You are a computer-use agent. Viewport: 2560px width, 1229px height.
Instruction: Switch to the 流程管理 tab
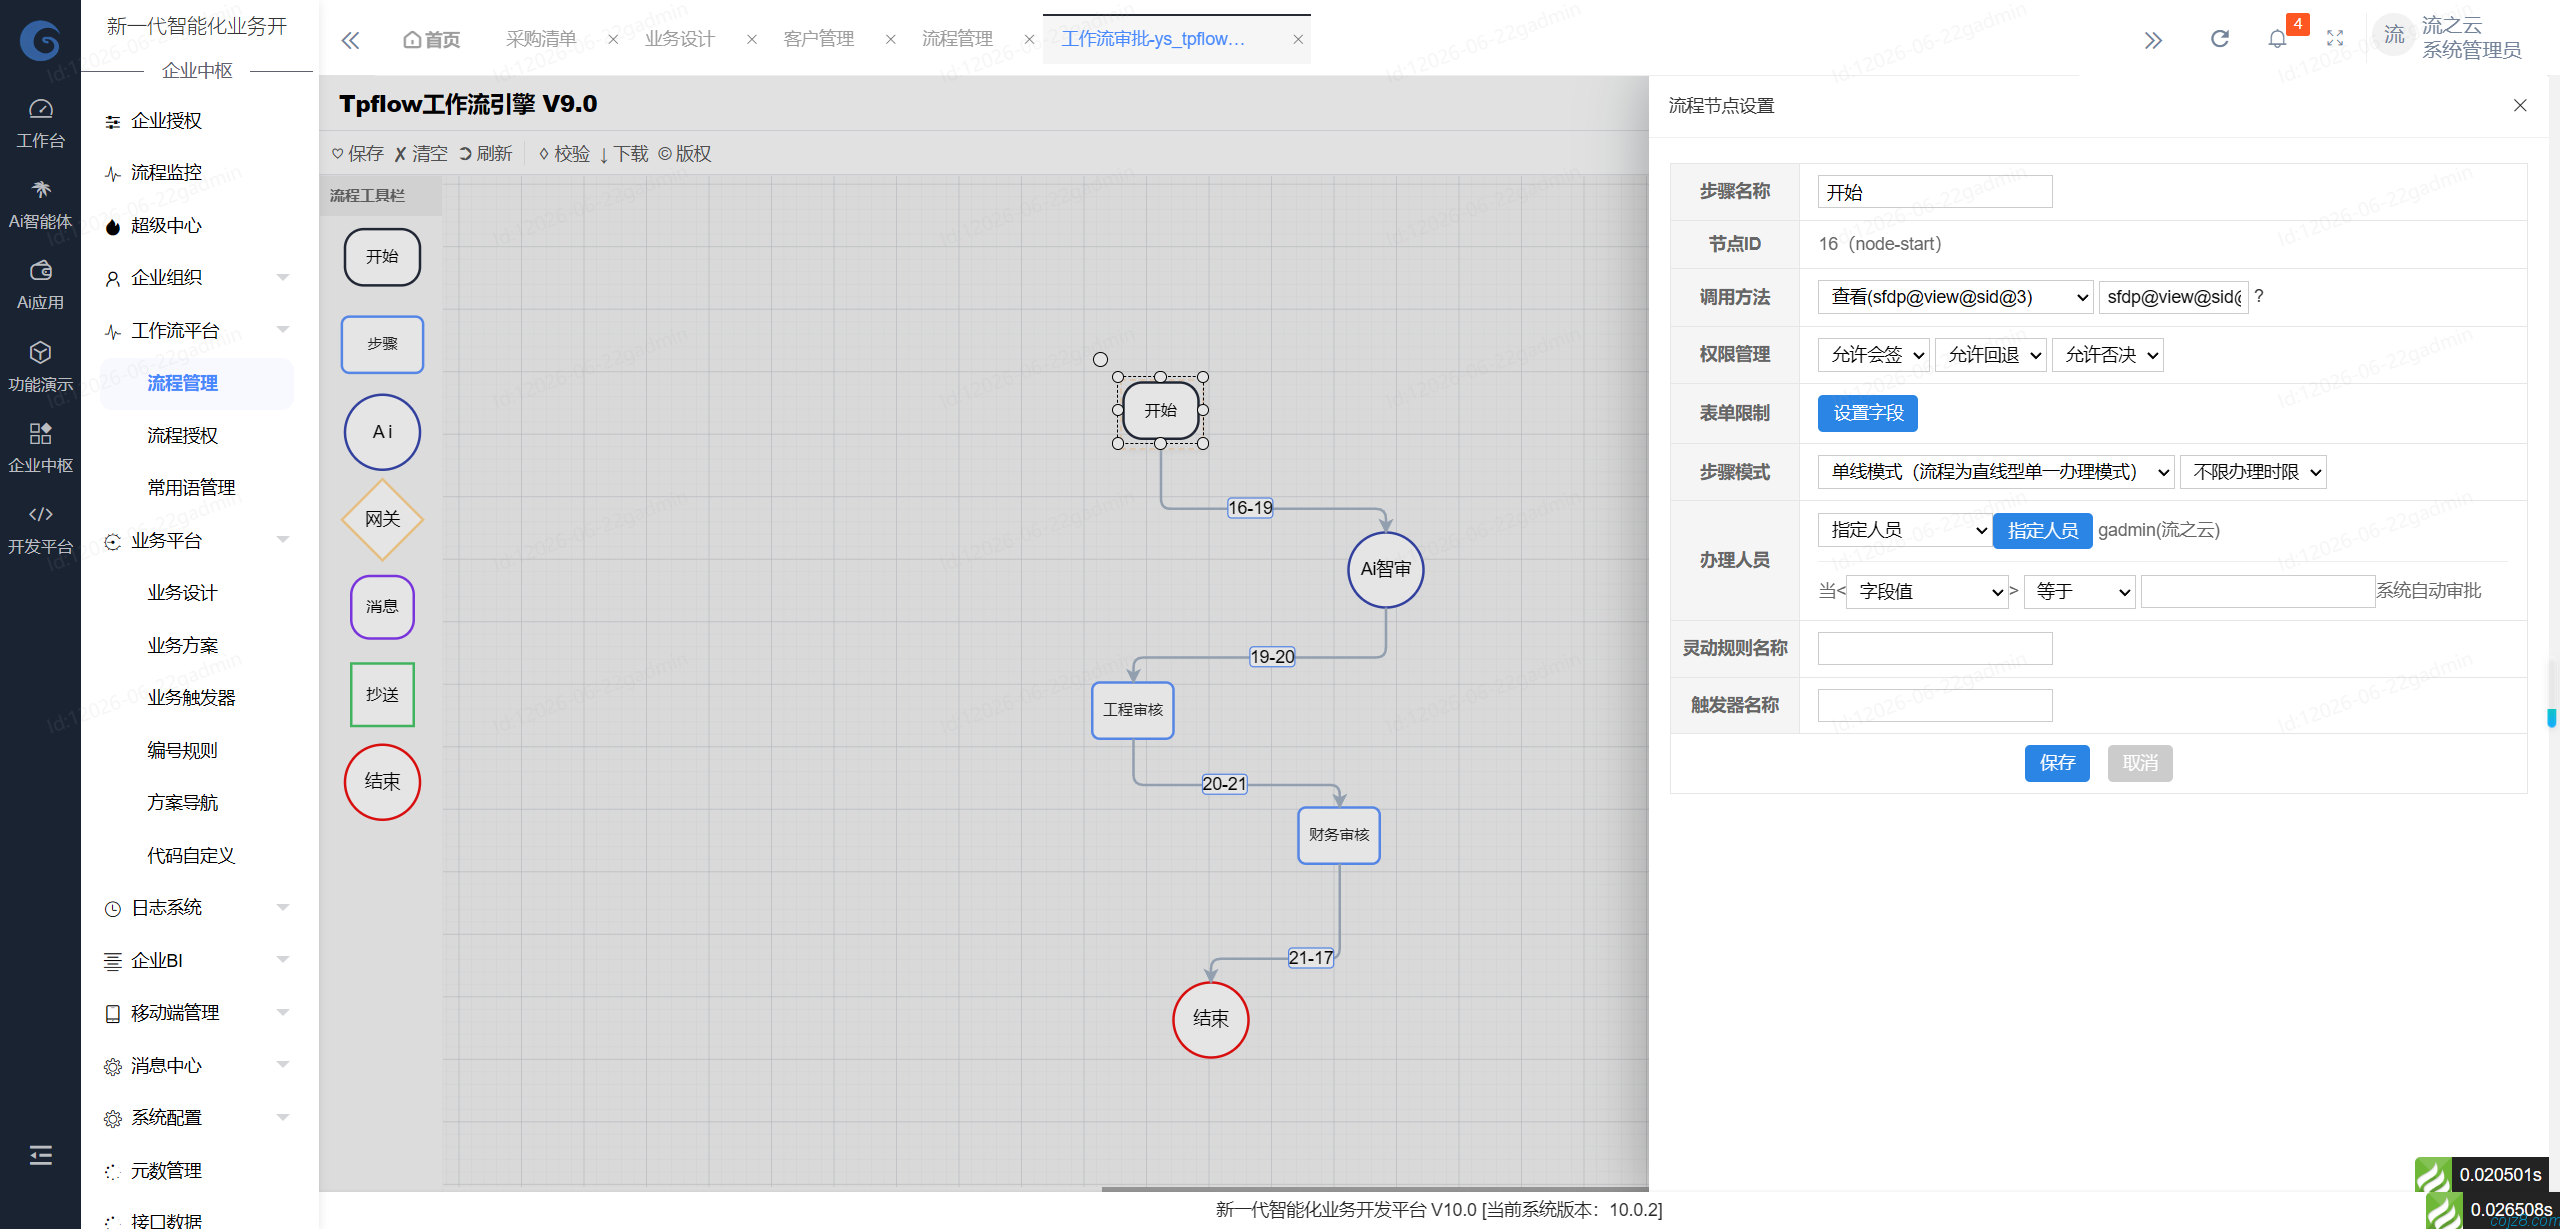[x=957, y=39]
